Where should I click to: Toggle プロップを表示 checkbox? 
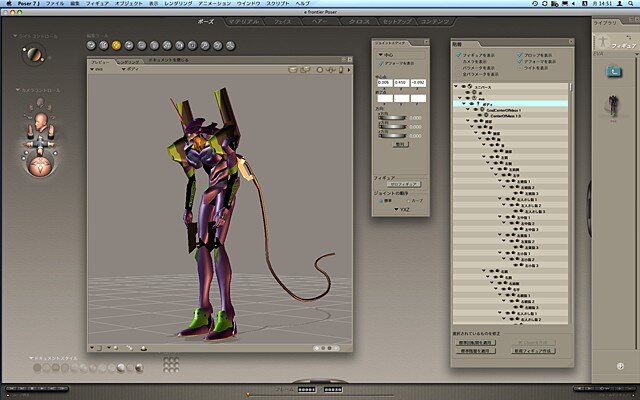[520, 55]
